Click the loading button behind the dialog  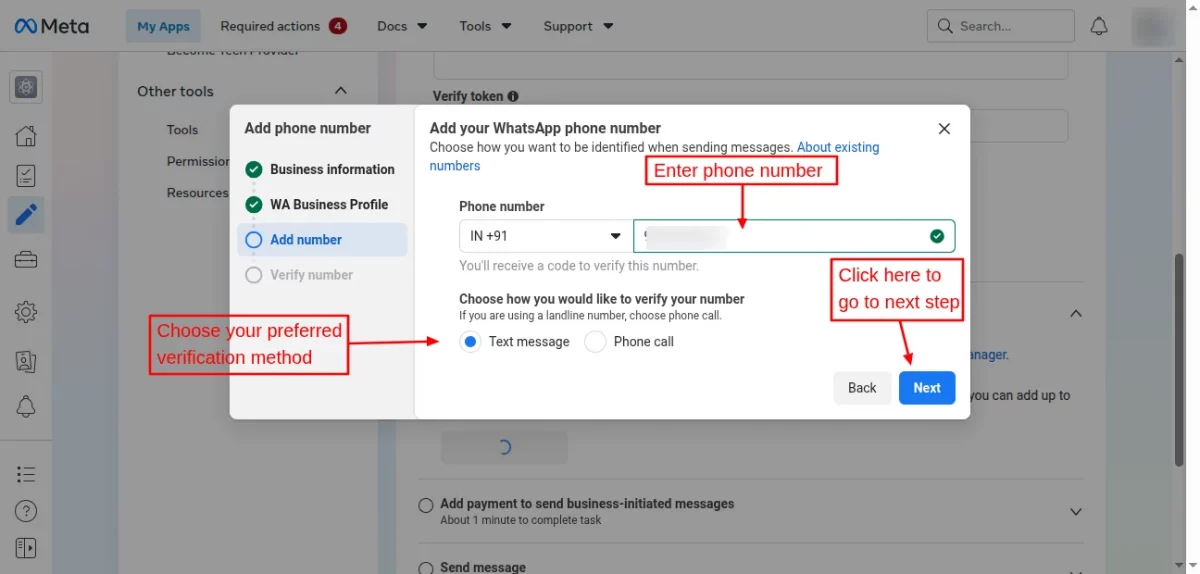pyautogui.click(x=504, y=447)
